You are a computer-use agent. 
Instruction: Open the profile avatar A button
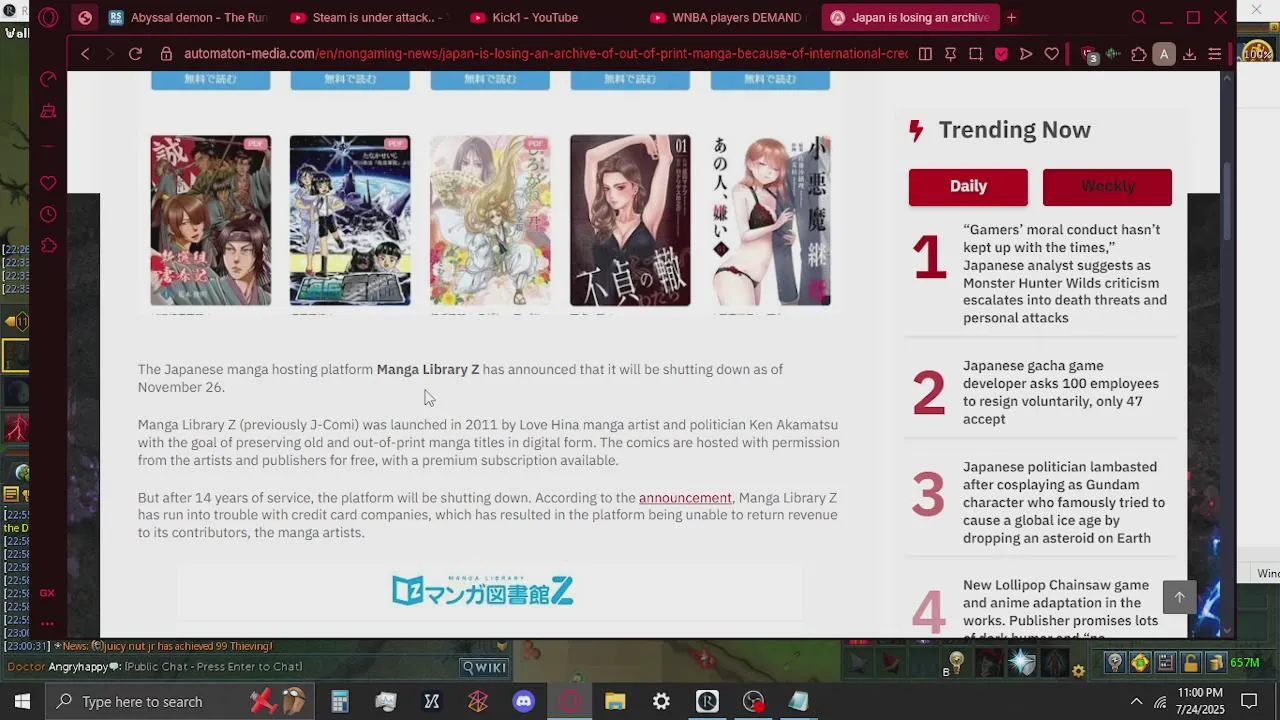(x=1163, y=54)
